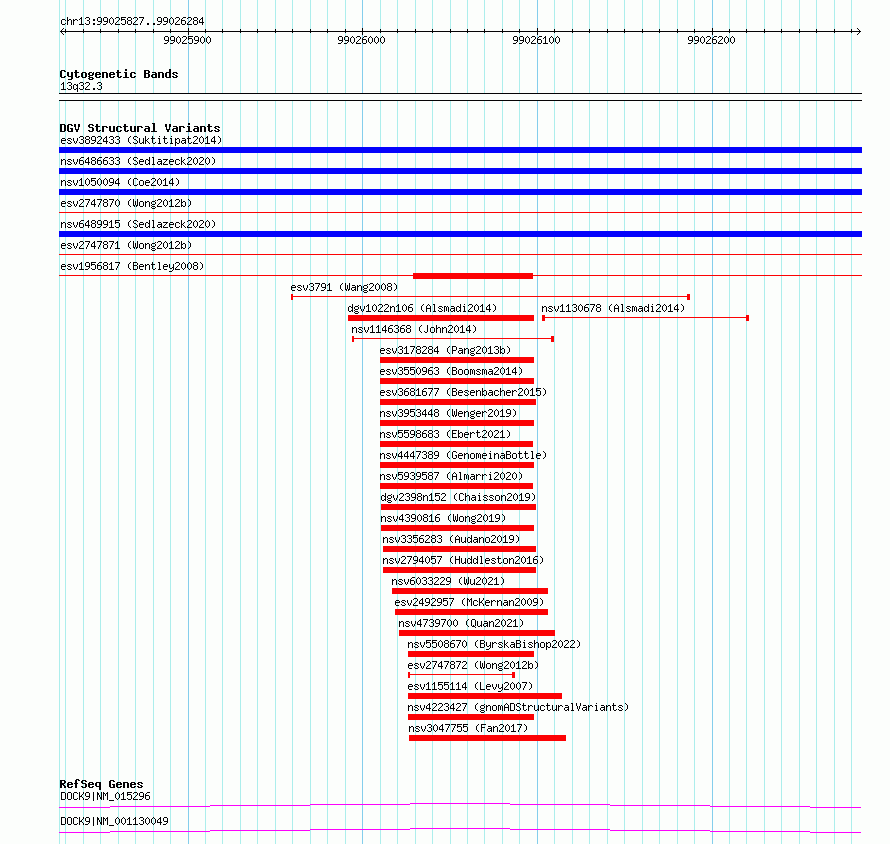Click the 99025900 ruler position
Viewport: 890px width, 844px height.
pos(187,40)
